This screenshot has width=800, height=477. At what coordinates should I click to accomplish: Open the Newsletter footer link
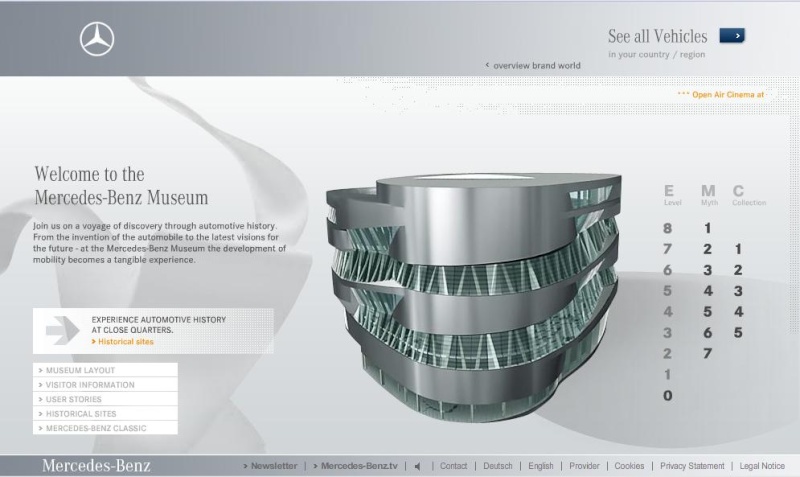click(x=270, y=466)
